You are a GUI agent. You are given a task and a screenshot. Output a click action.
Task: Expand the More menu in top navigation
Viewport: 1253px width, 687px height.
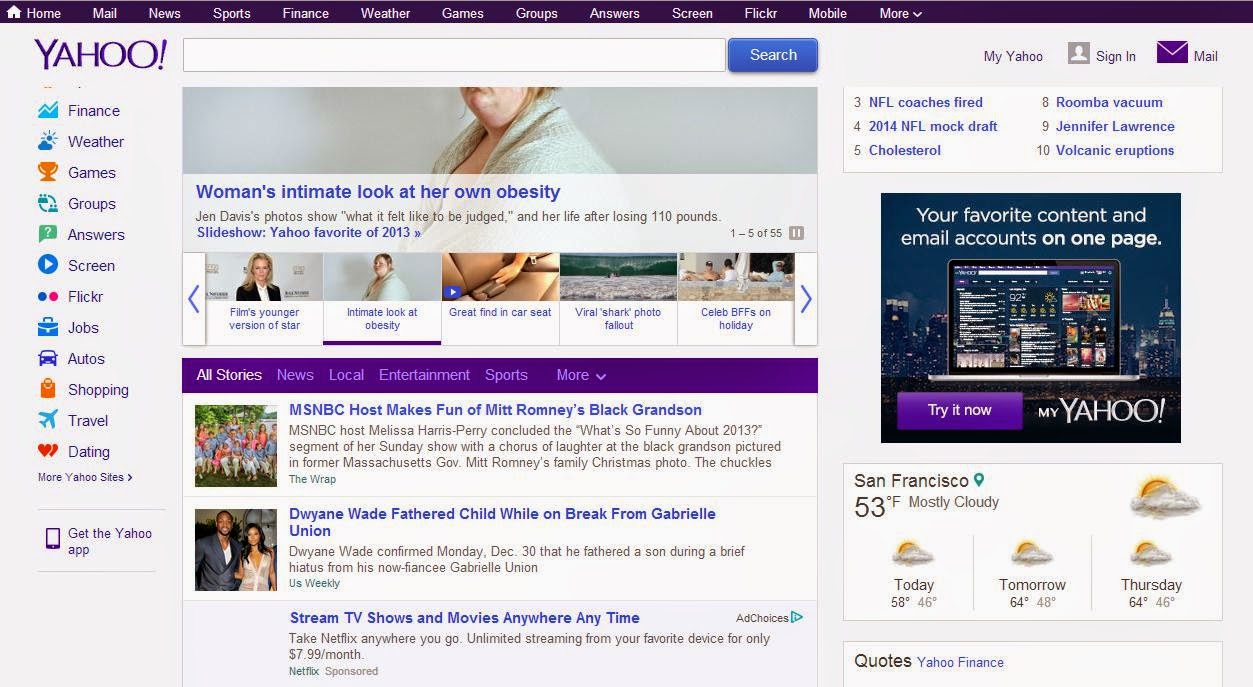pos(901,13)
